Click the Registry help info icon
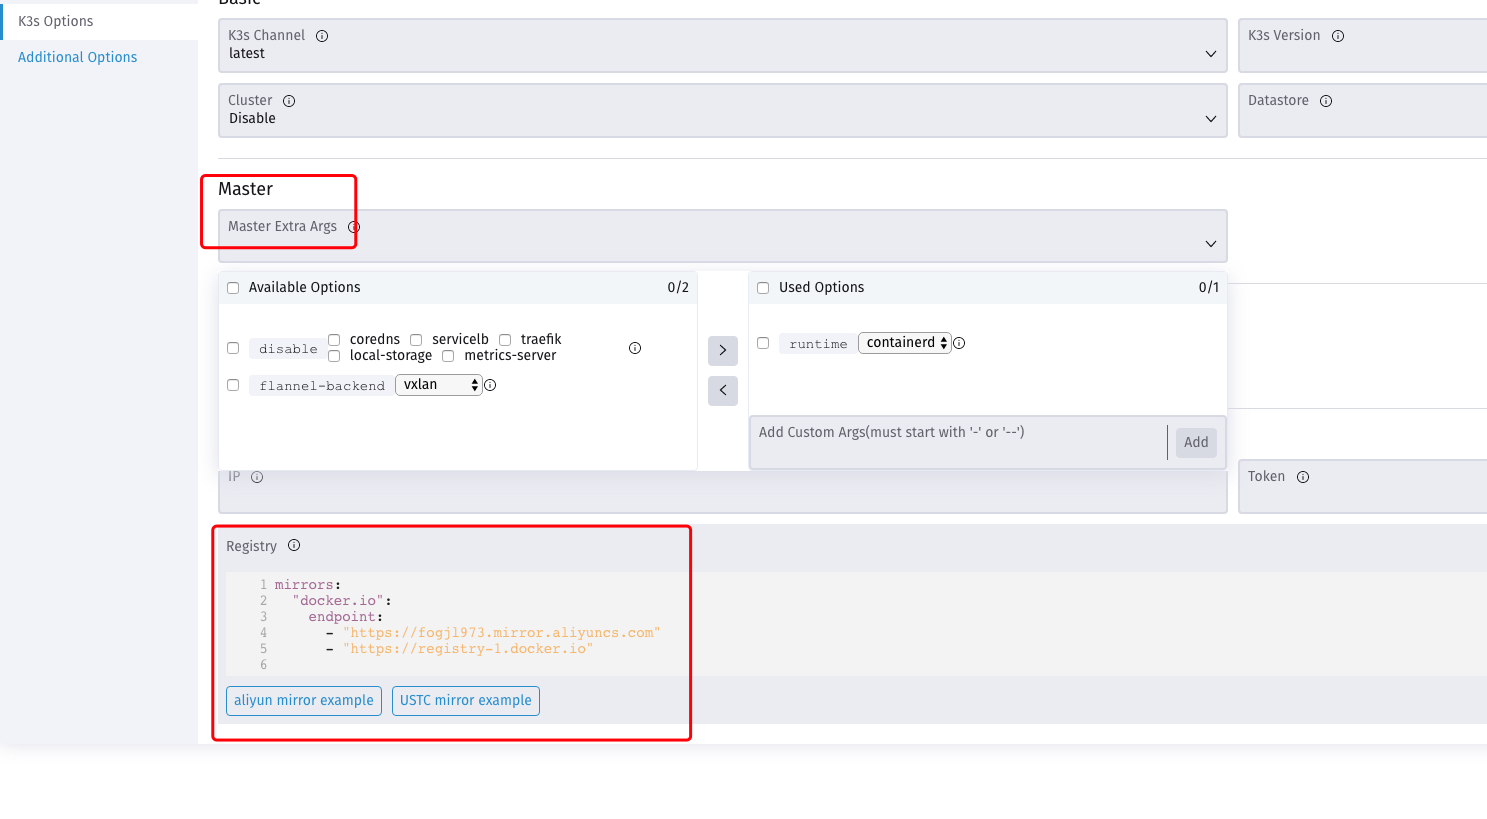1487x819 pixels. tap(293, 545)
